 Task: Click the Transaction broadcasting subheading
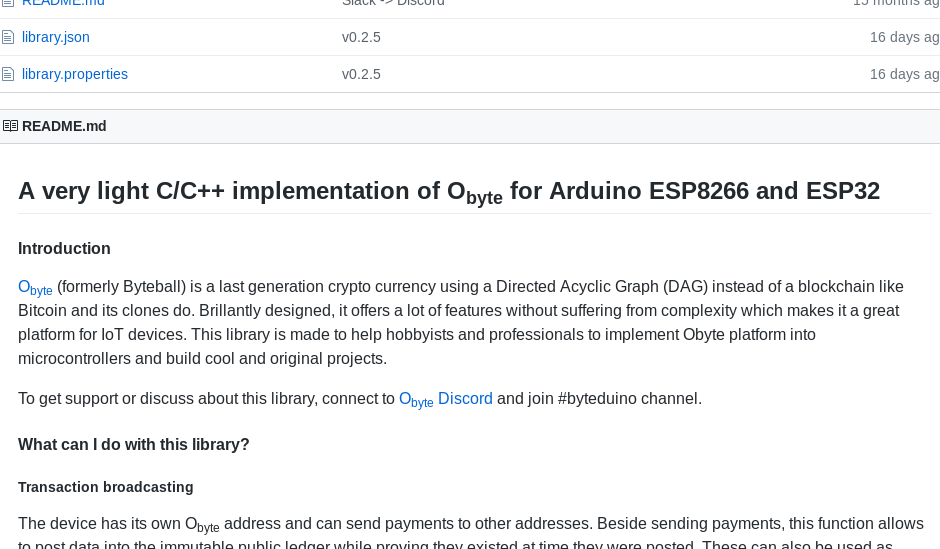[x=106, y=487]
